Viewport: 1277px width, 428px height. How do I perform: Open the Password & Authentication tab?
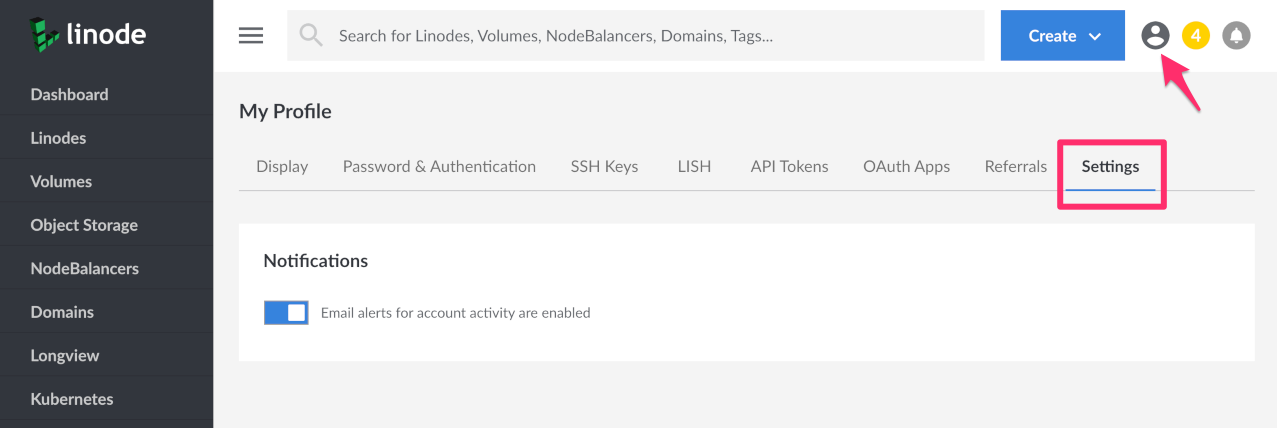(x=439, y=167)
